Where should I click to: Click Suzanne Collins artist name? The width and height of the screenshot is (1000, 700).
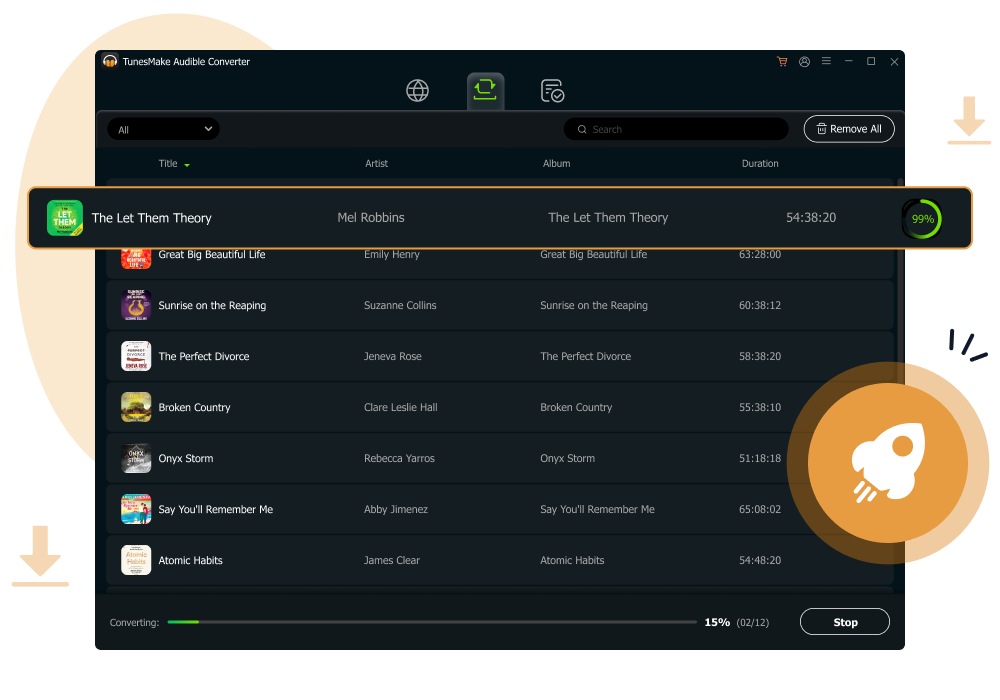(400, 305)
